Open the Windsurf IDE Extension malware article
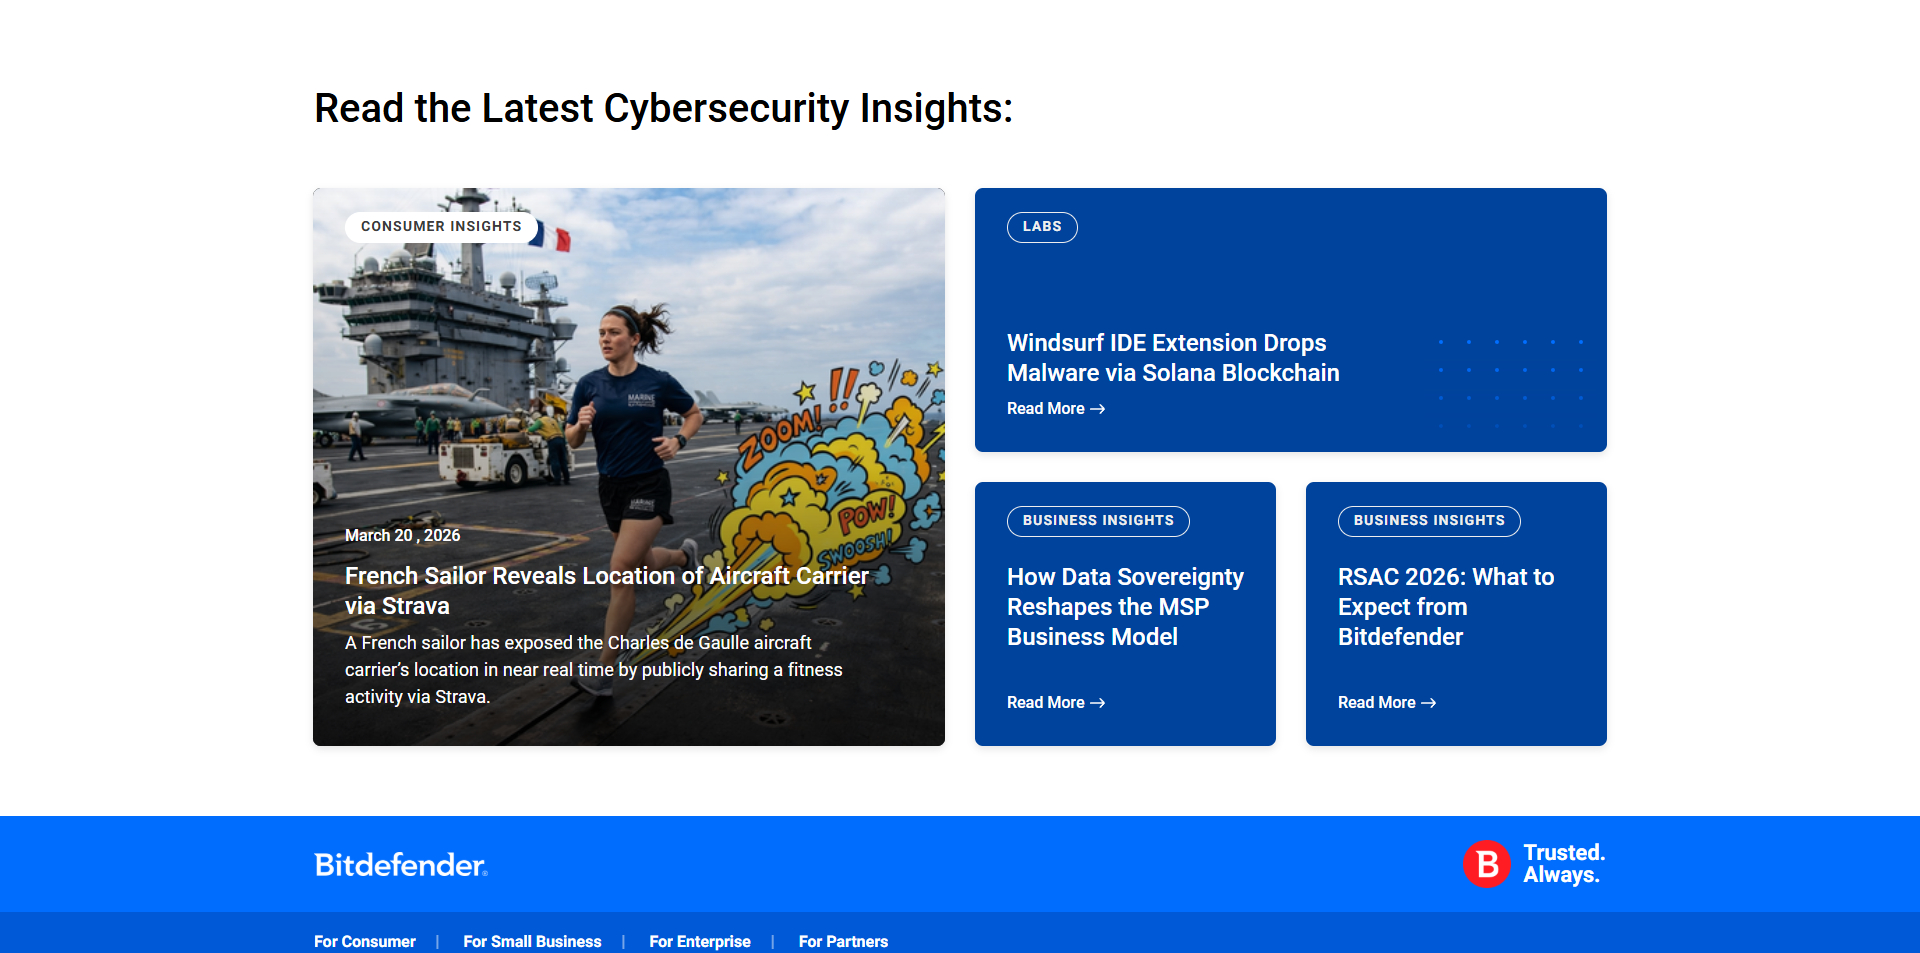The image size is (1920, 953). pos(1172,358)
